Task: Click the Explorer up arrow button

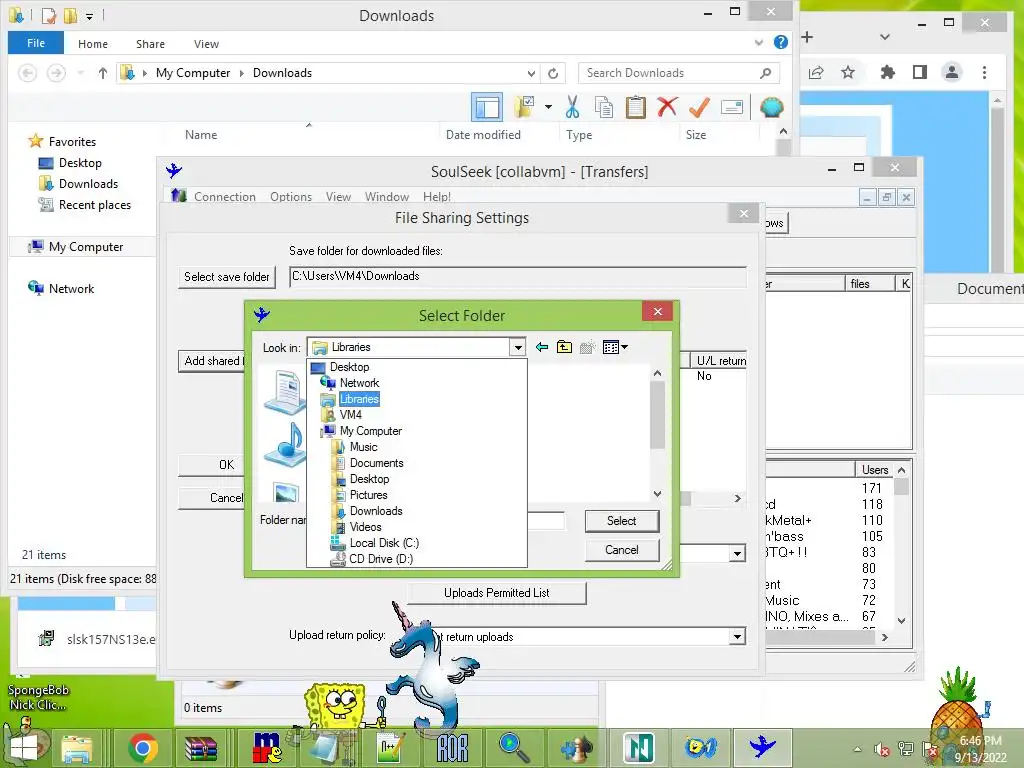Action: pos(103,73)
